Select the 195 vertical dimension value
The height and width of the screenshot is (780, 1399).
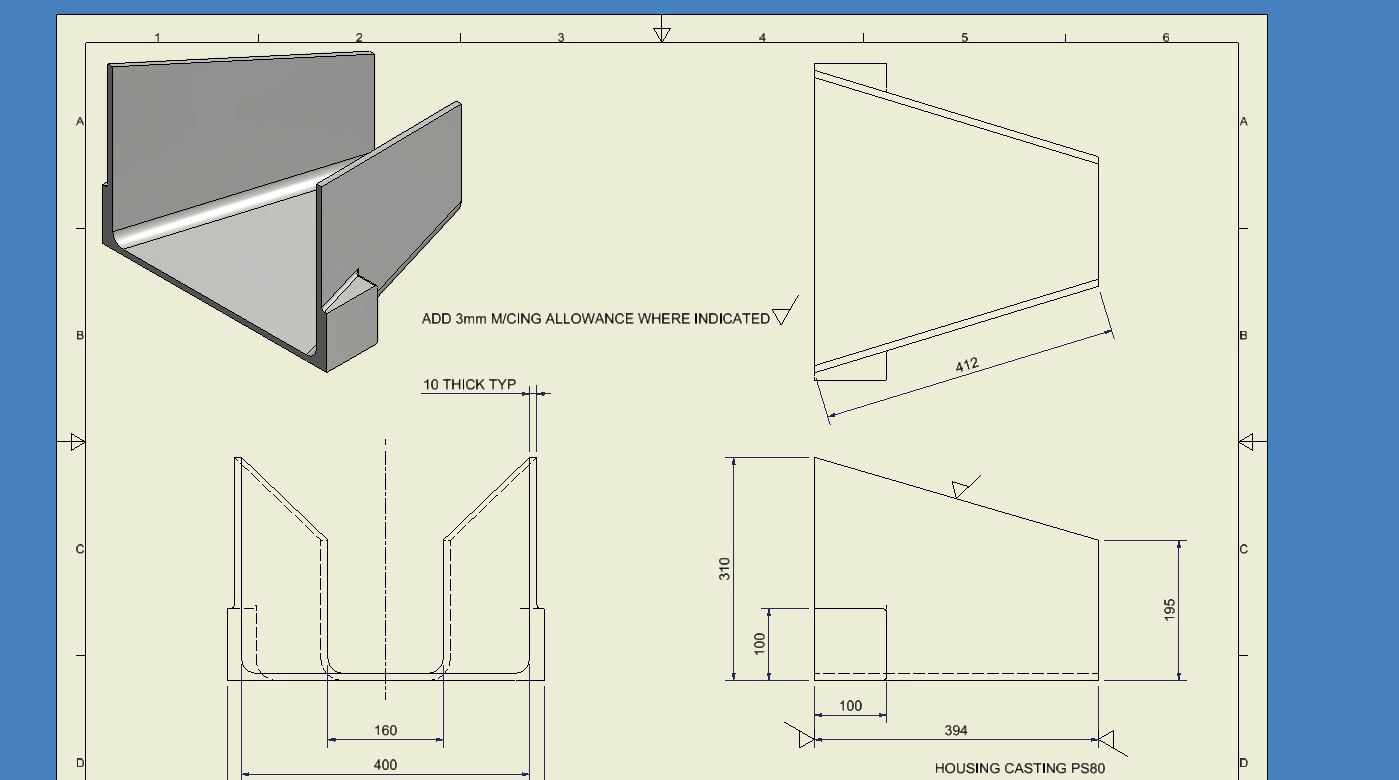click(x=1170, y=610)
